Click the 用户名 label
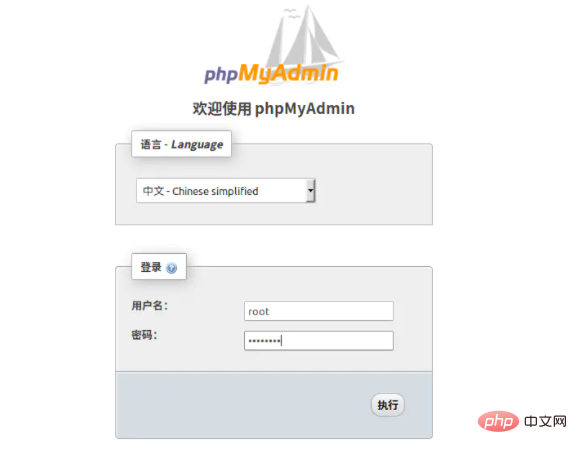The width and height of the screenshot is (577, 454). (149, 305)
